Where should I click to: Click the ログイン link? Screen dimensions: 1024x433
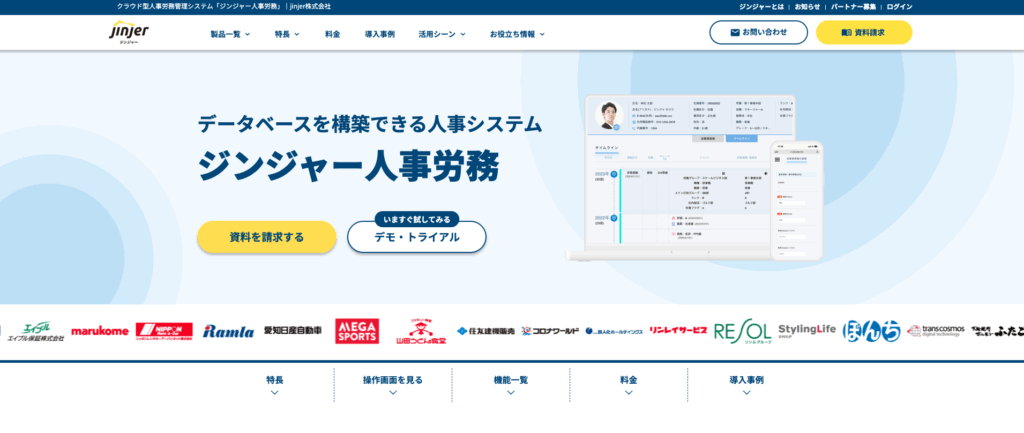click(x=899, y=7)
